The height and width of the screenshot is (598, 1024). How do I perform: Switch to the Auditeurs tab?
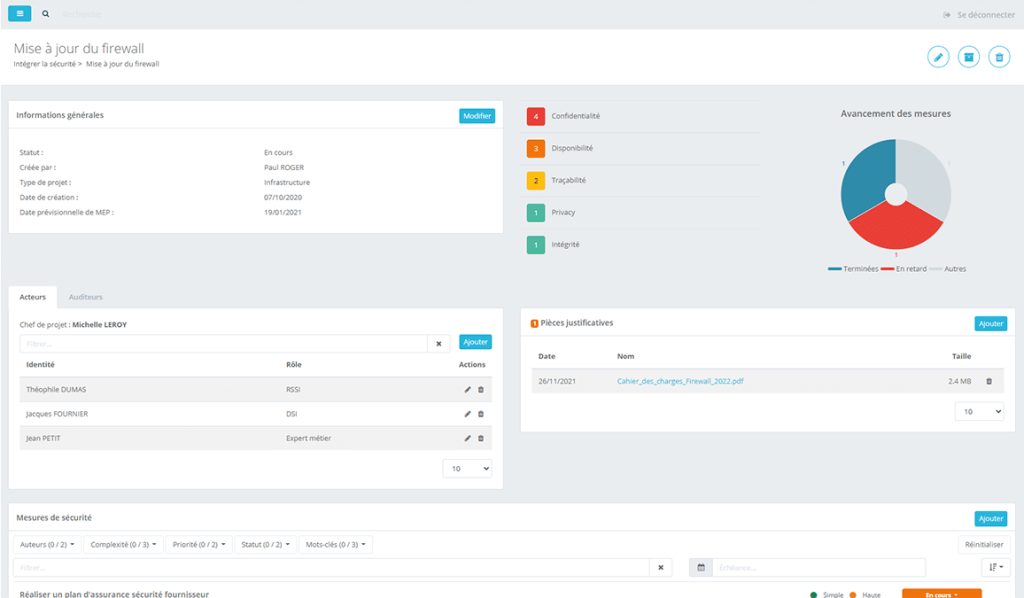[85, 297]
